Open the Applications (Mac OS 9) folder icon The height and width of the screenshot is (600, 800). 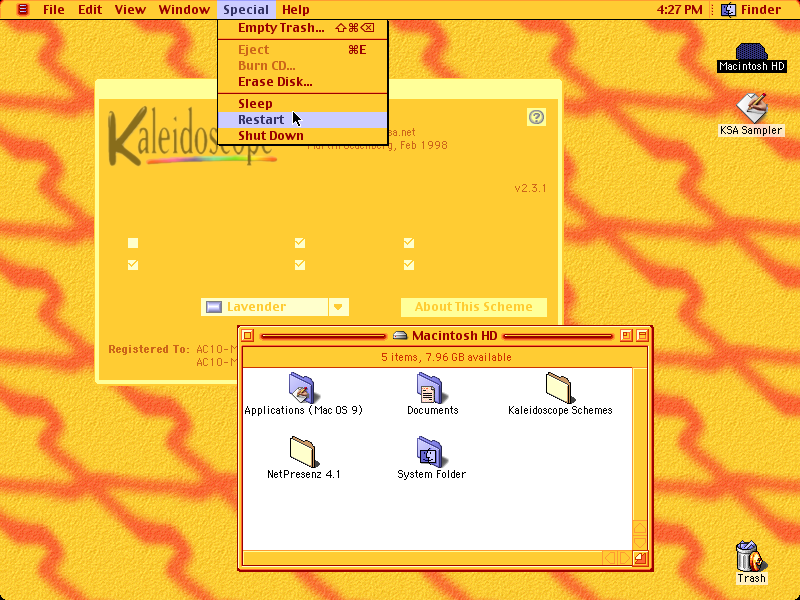(302, 388)
